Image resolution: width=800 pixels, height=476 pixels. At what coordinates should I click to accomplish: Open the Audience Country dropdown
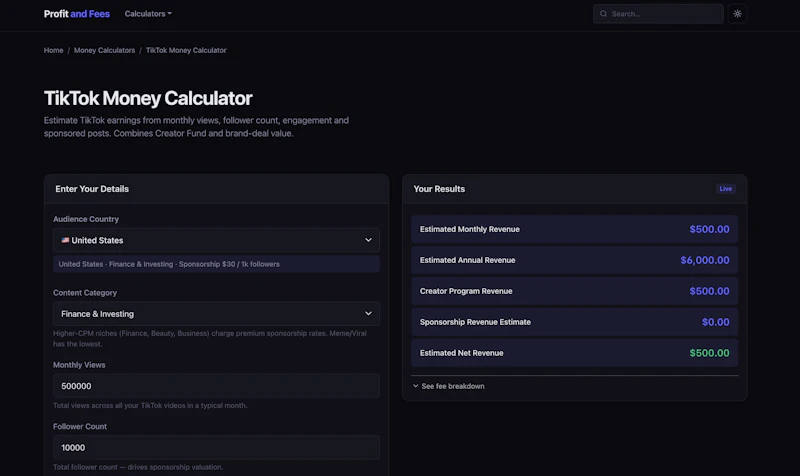coord(216,240)
